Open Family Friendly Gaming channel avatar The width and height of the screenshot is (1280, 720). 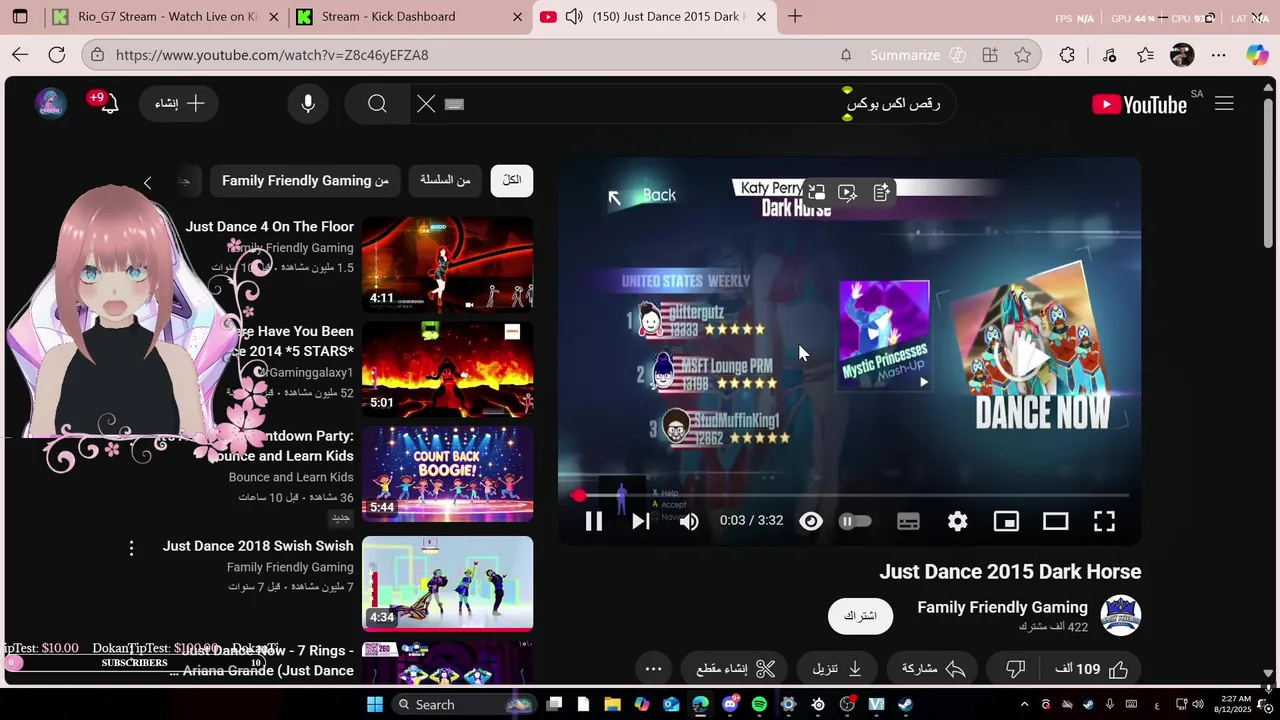(1121, 615)
